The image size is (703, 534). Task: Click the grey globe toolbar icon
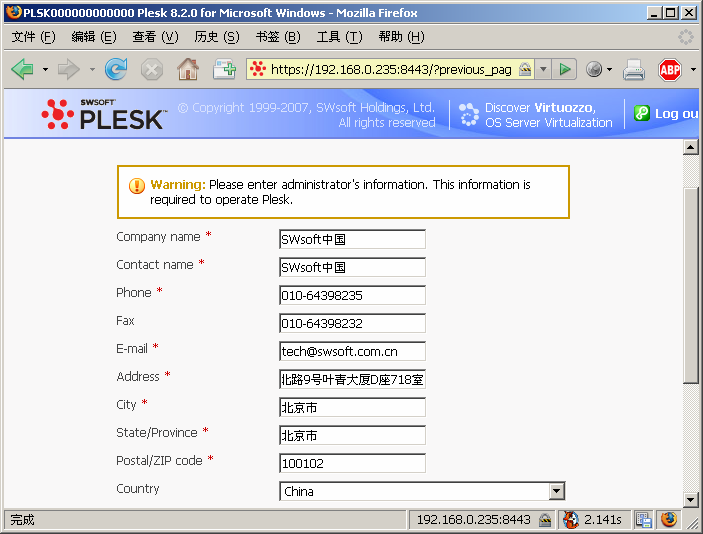594,69
